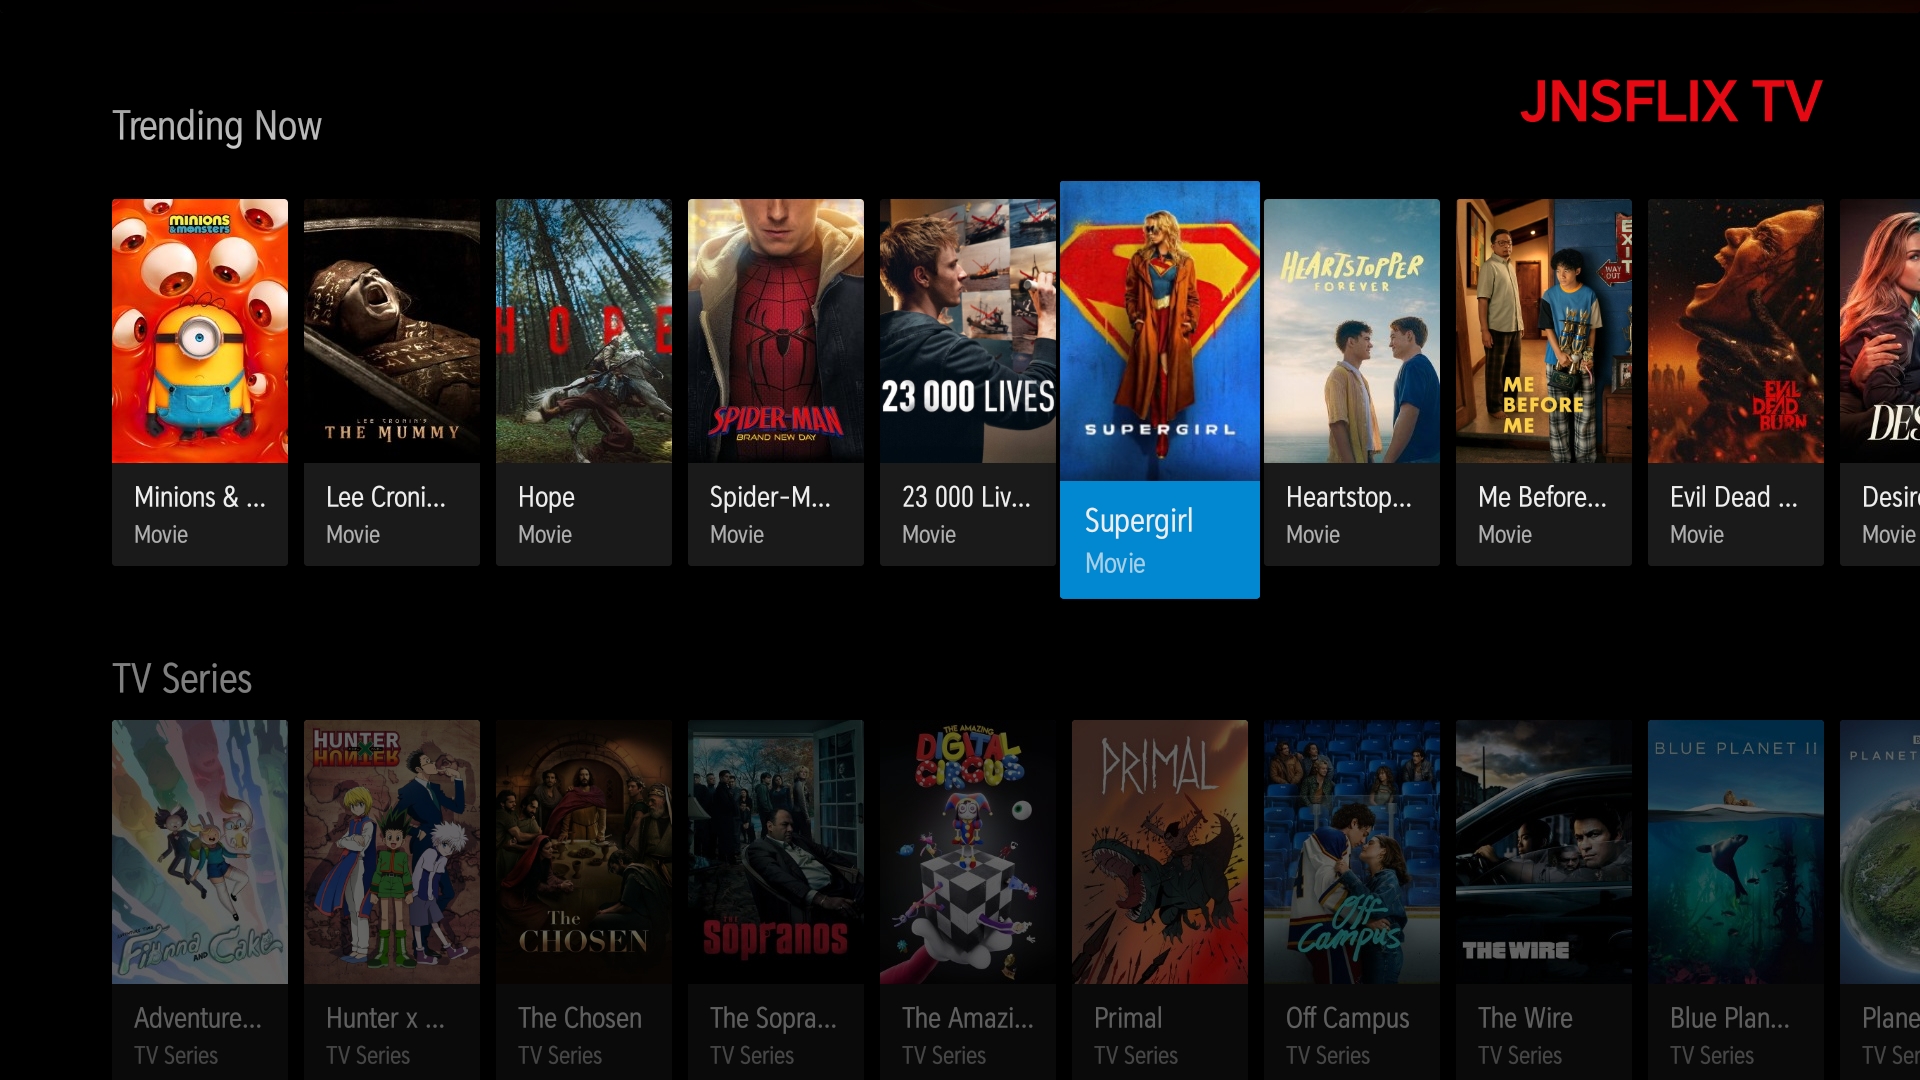Click the JNSFLIX TV logo
This screenshot has width=1920, height=1080.
(x=1671, y=102)
